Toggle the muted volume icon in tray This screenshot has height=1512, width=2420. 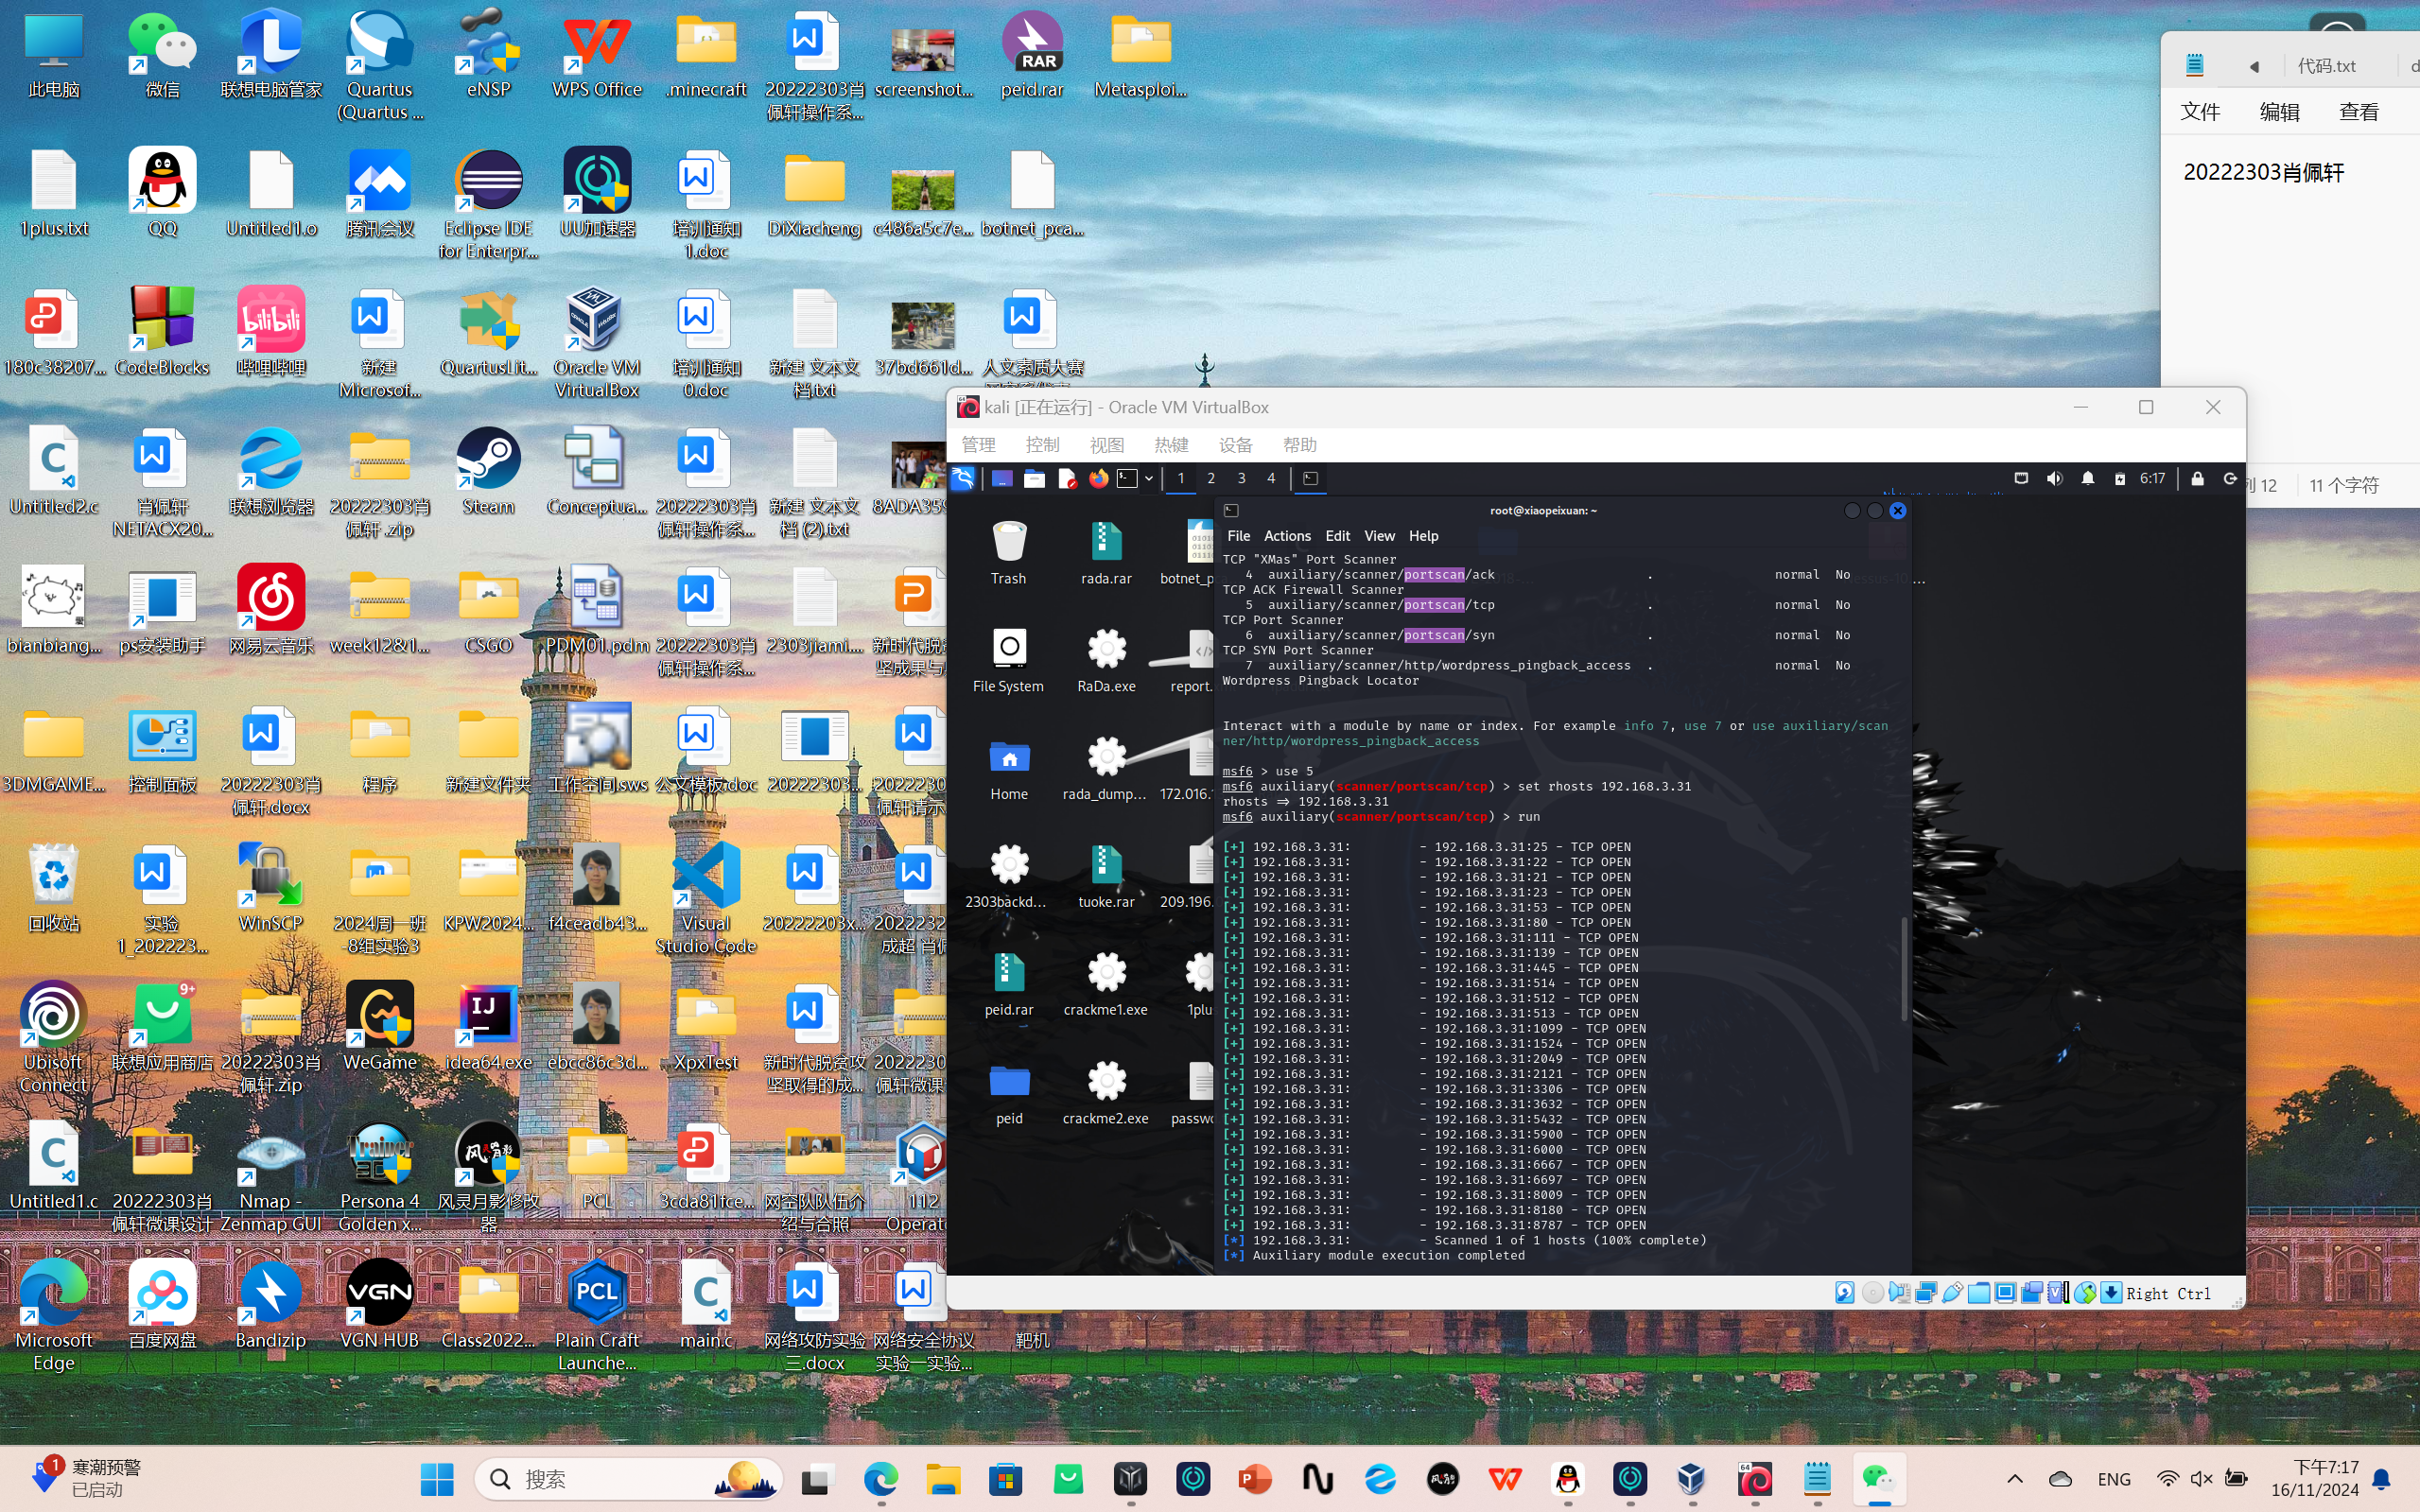[2201, 1478]
